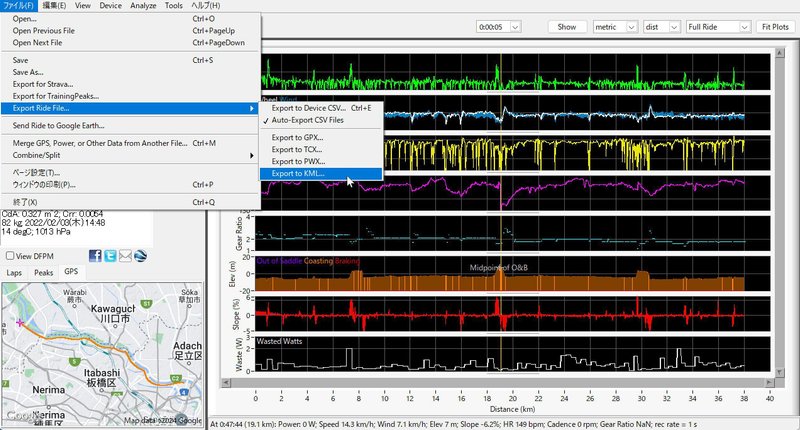Open the View menu
800x430 pixels.
(x=83, y=6)
